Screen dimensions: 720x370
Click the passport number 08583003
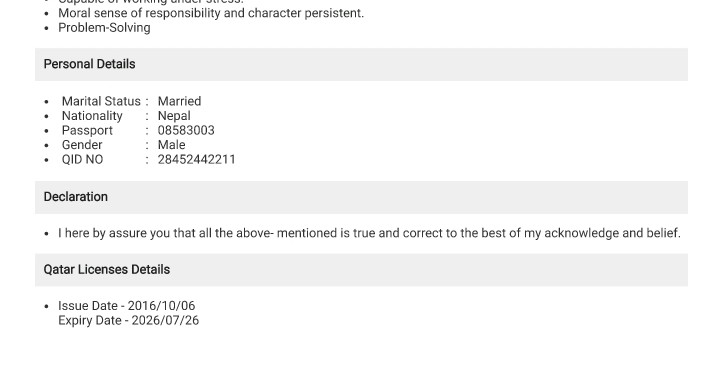click(x=186, y=130)
